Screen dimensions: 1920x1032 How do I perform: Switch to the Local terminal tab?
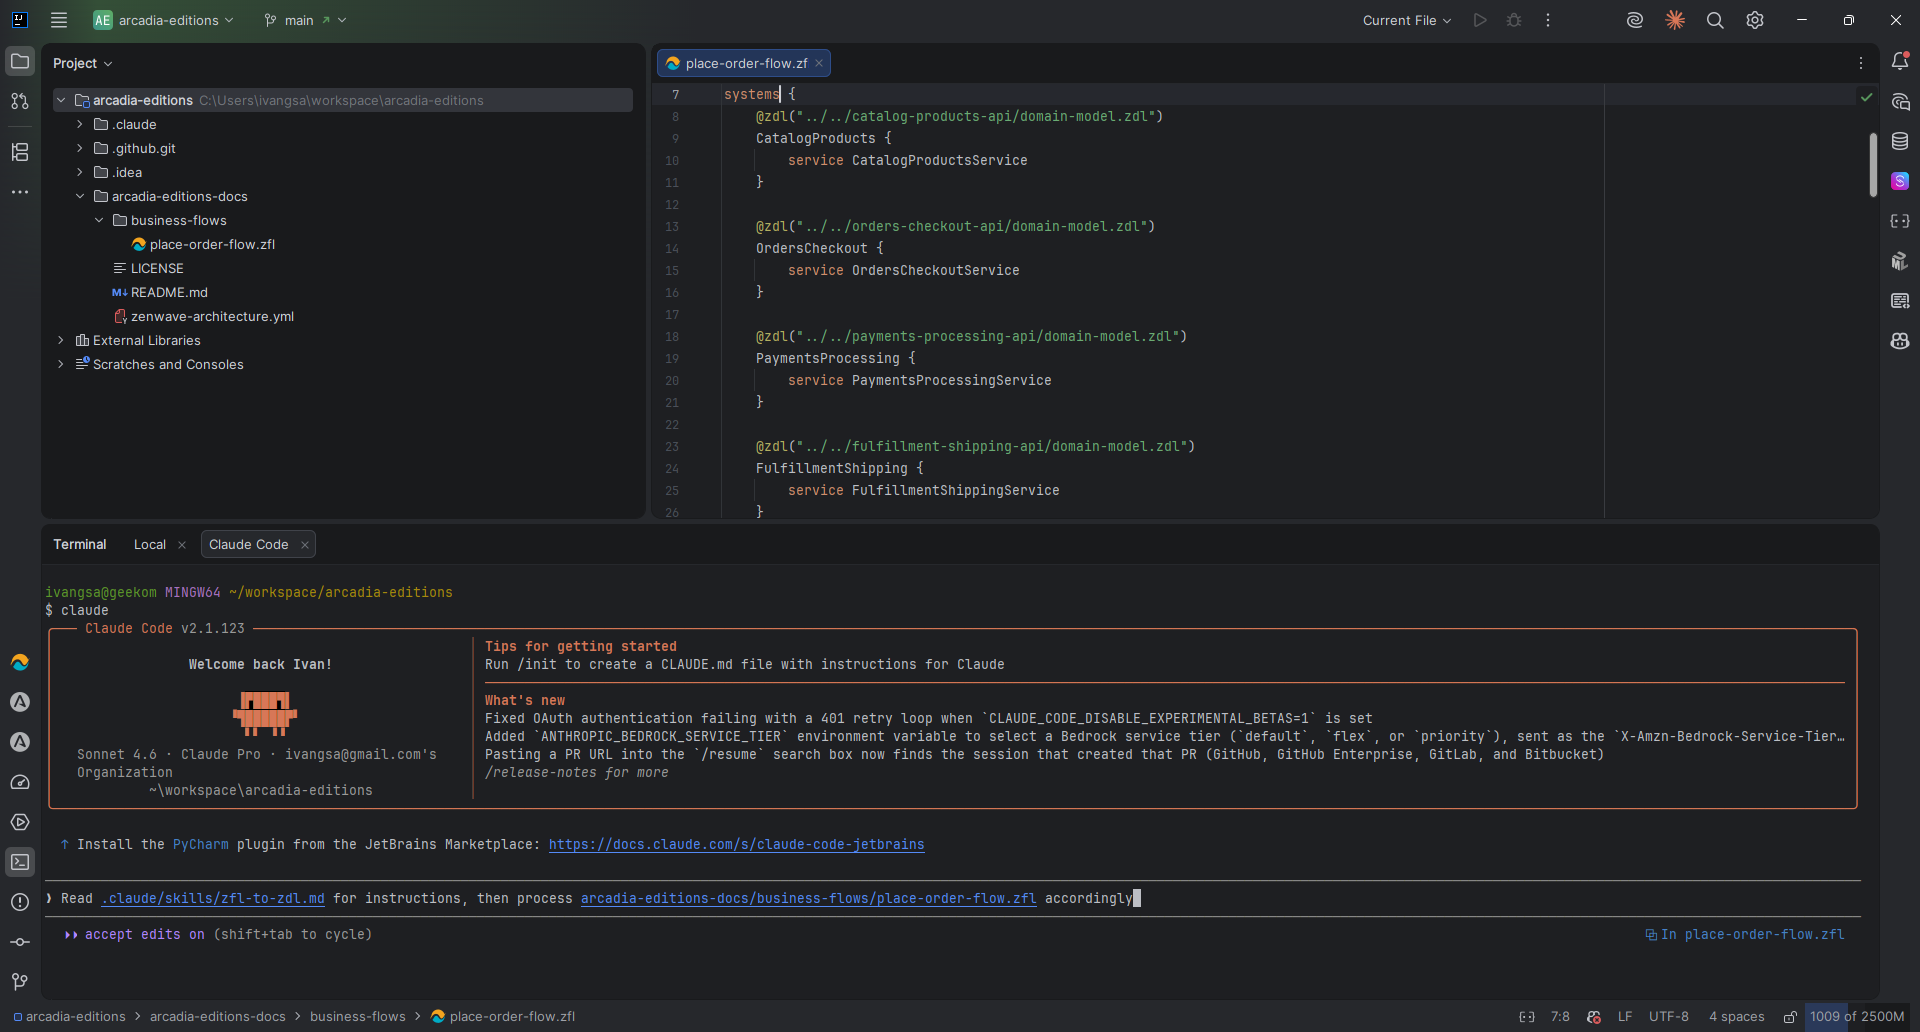150,544
